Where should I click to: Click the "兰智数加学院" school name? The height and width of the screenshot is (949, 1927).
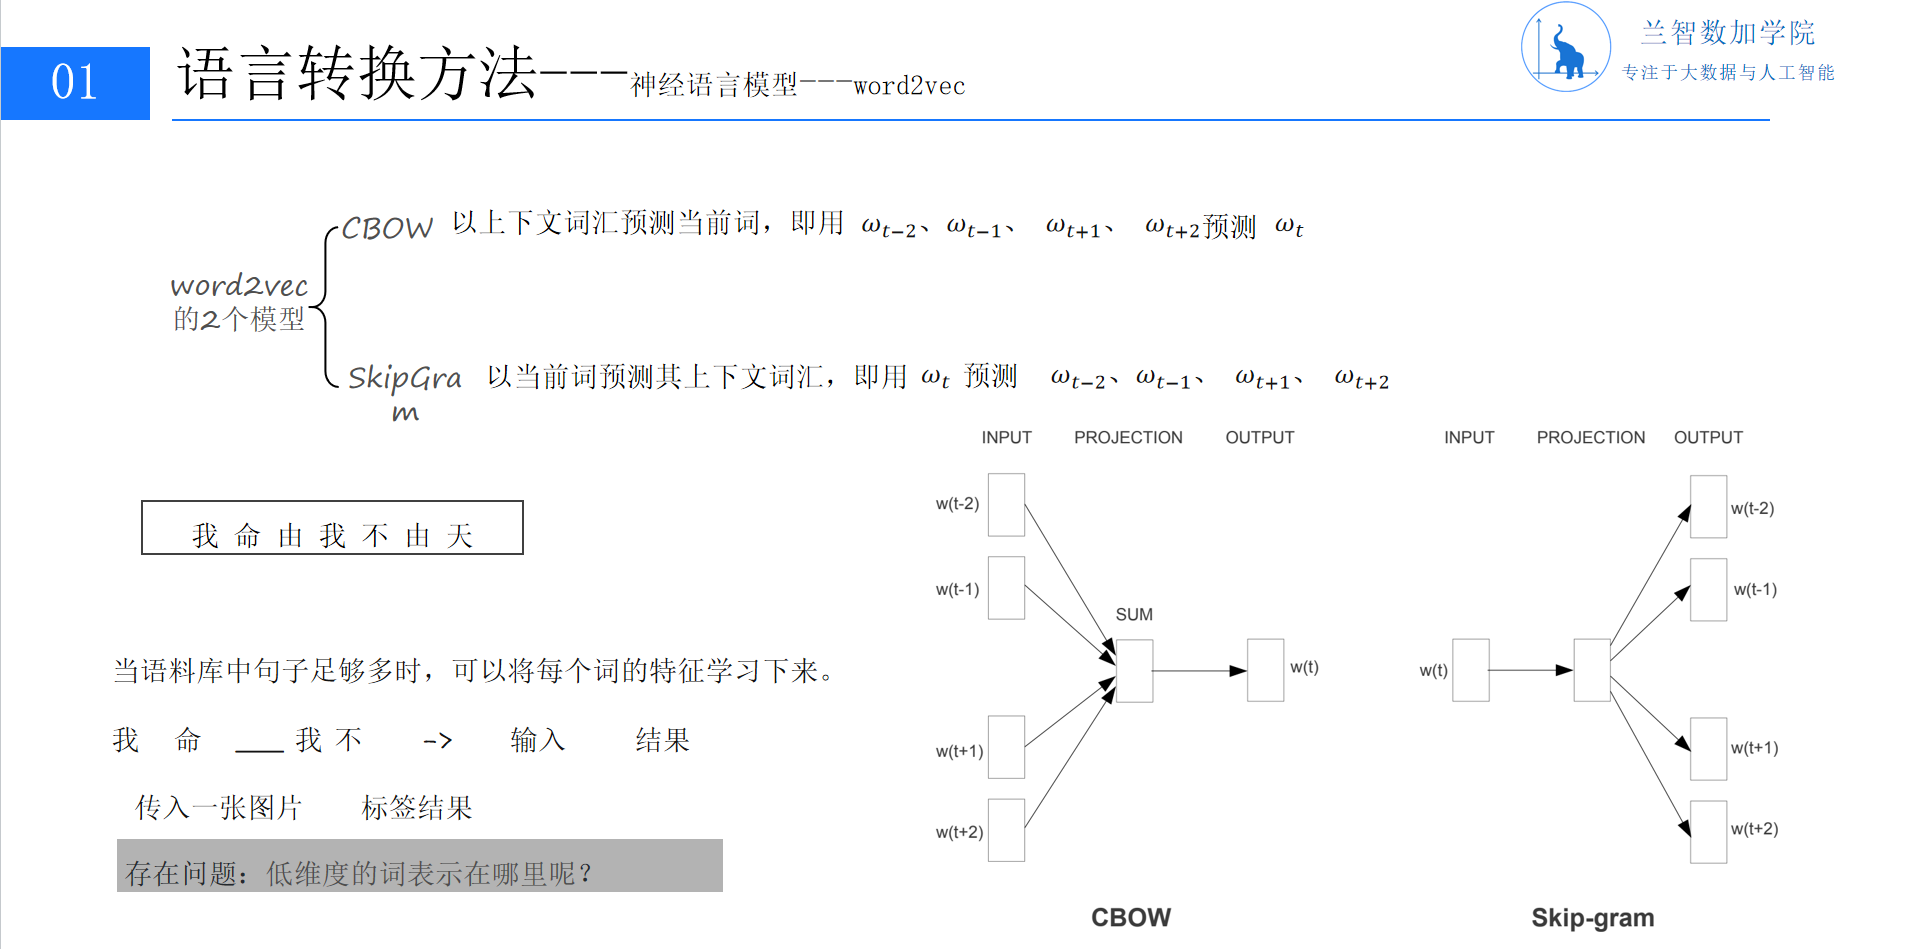1728,32
